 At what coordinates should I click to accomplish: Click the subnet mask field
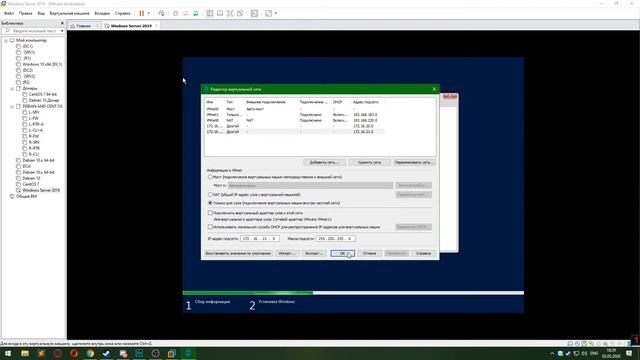point(336,238)
